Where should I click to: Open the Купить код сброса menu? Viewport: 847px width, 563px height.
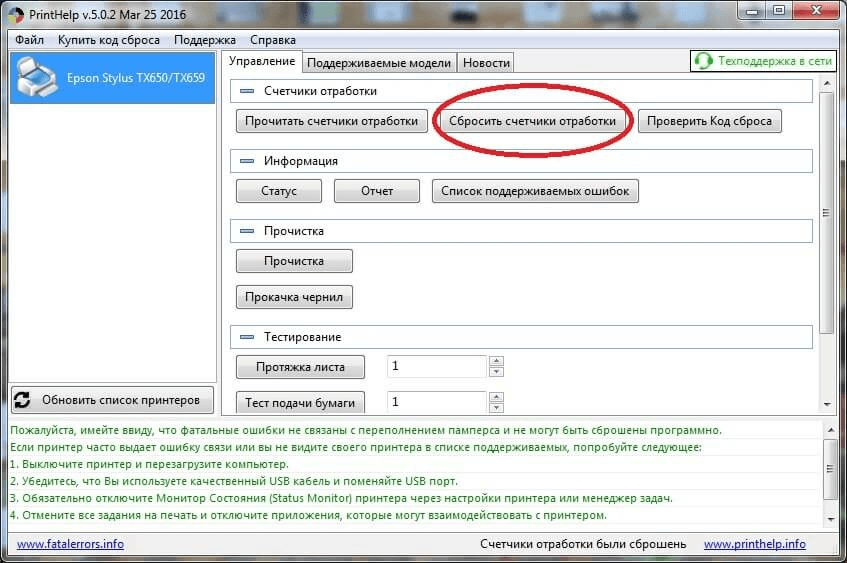109,40
